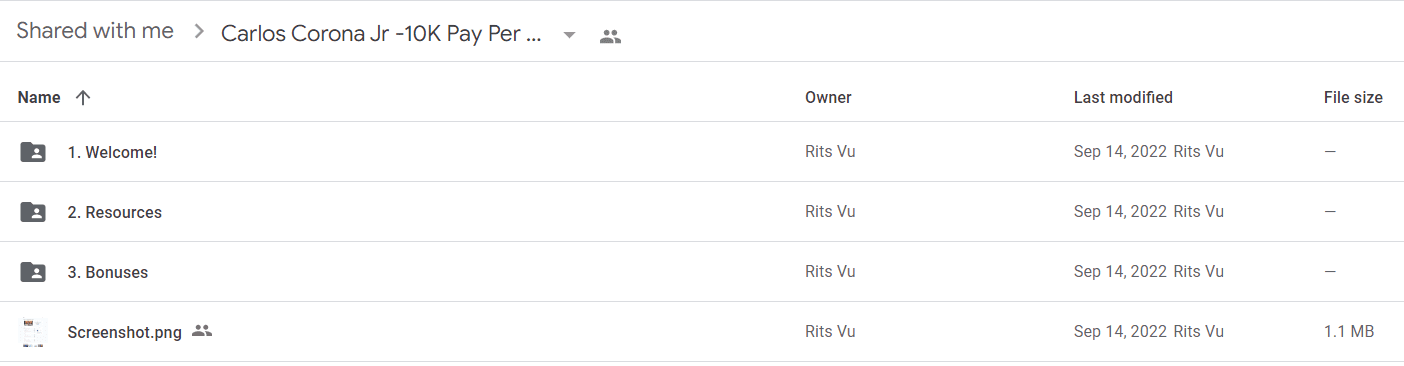Click the shared people icon in the breadcrumb header
This screenshot has height=366, width=1404.
click(x=610, y=36)
